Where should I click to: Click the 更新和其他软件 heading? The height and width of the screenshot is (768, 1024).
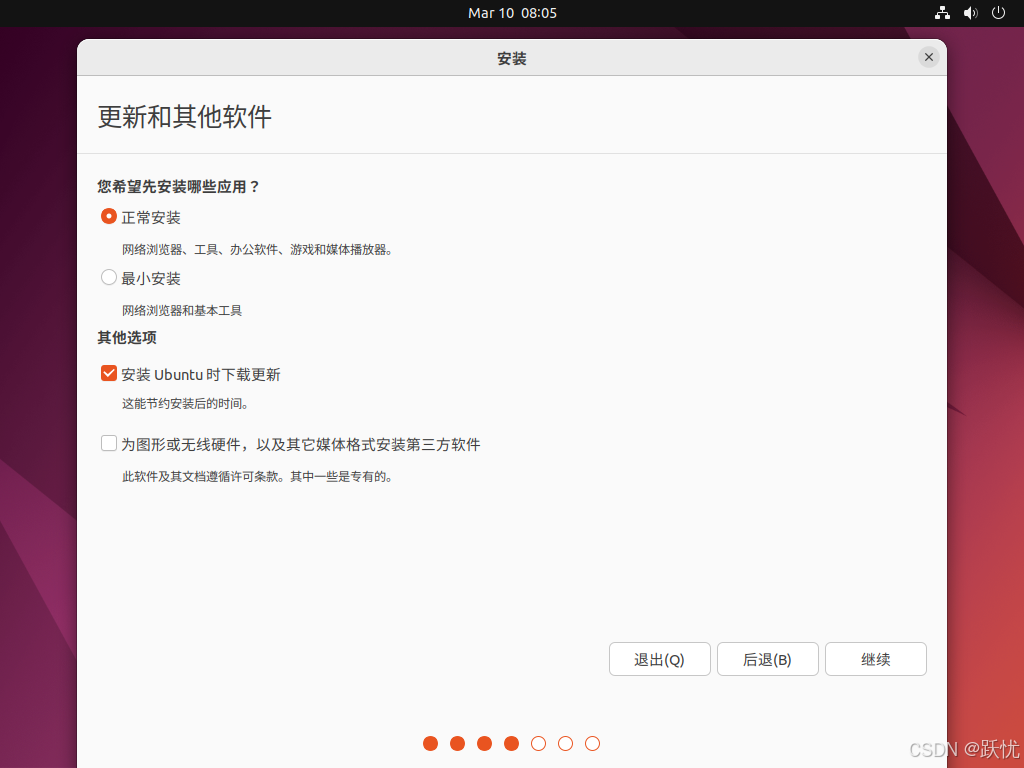point(184,117)
